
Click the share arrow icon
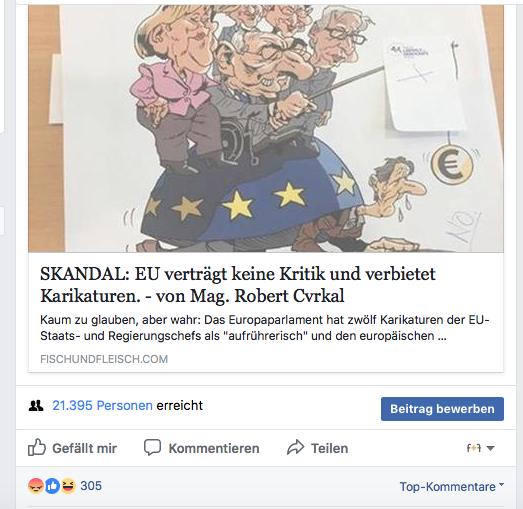296,448
